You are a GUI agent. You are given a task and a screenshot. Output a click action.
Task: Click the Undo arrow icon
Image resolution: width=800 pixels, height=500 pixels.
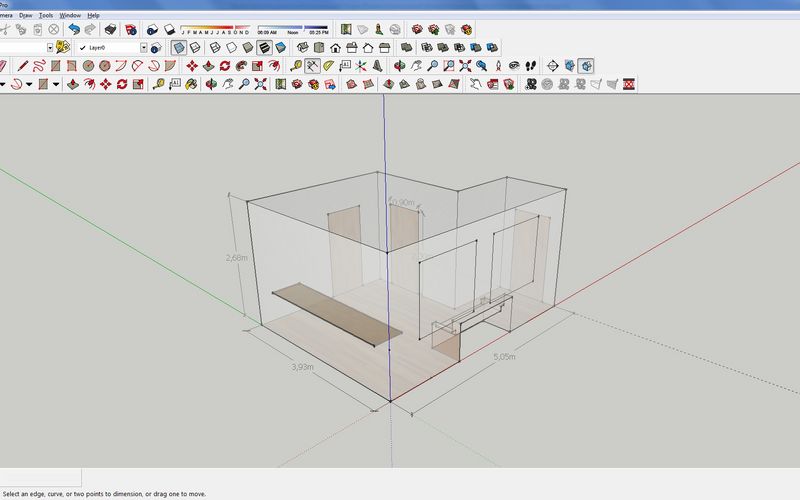(x=74, y=30)
